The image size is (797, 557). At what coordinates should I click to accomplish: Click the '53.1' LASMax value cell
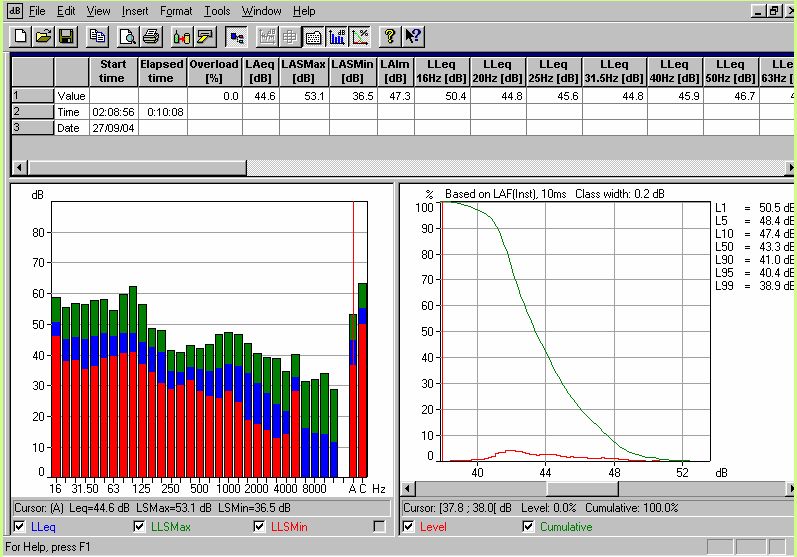coord(304,96)
